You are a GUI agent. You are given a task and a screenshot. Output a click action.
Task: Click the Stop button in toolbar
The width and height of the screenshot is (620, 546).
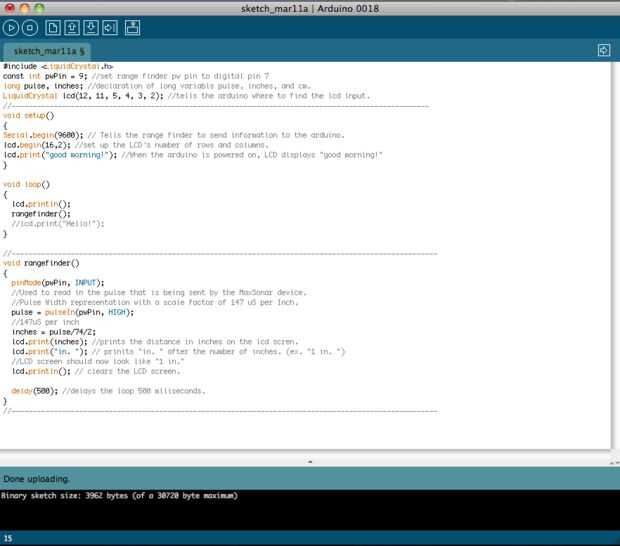30,28
